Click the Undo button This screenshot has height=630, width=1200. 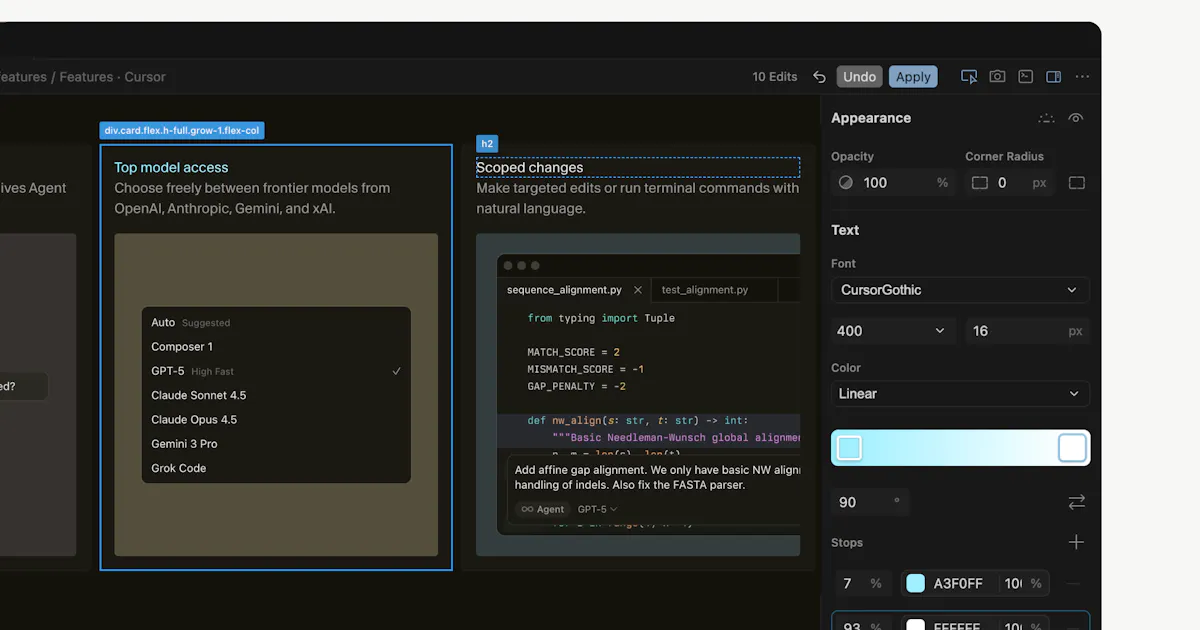coord(859,77)
